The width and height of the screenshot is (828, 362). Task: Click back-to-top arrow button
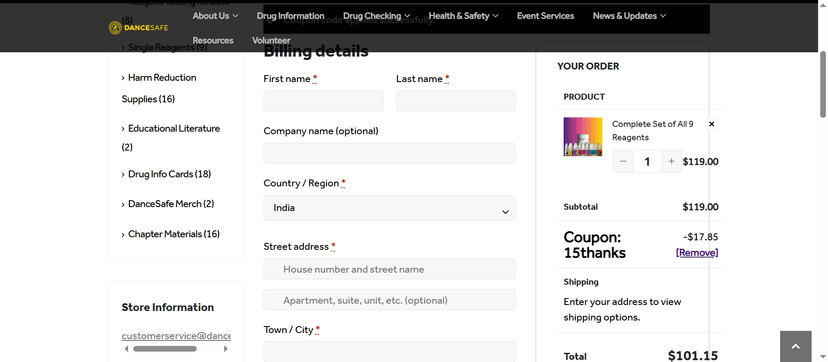click(x=795, y=347)
